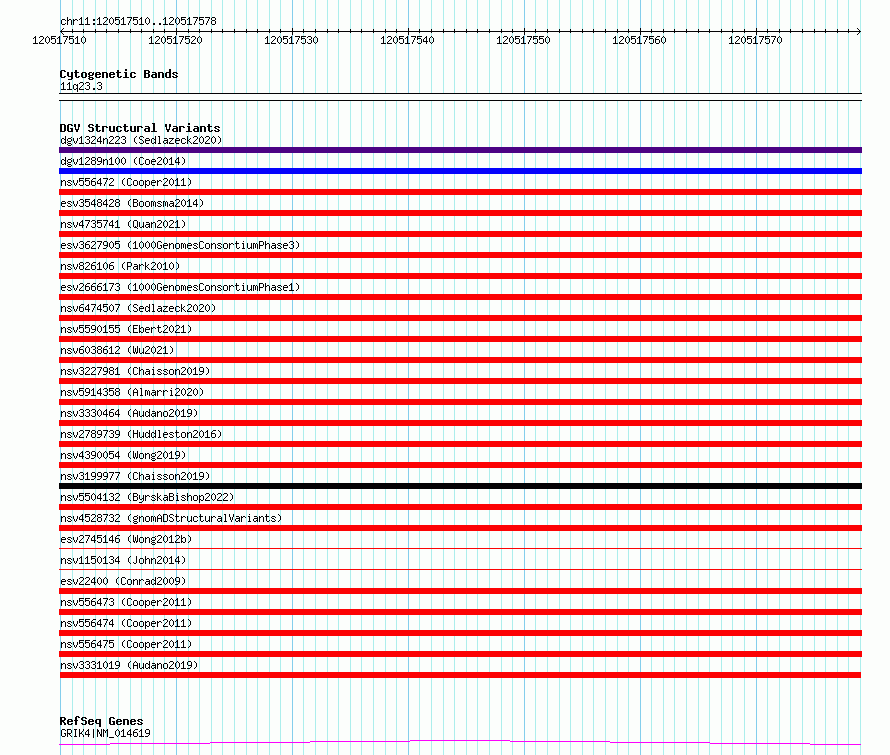Open the RefSeq Genes track heading
Viewport: 890px width, 755px height.
102,721
